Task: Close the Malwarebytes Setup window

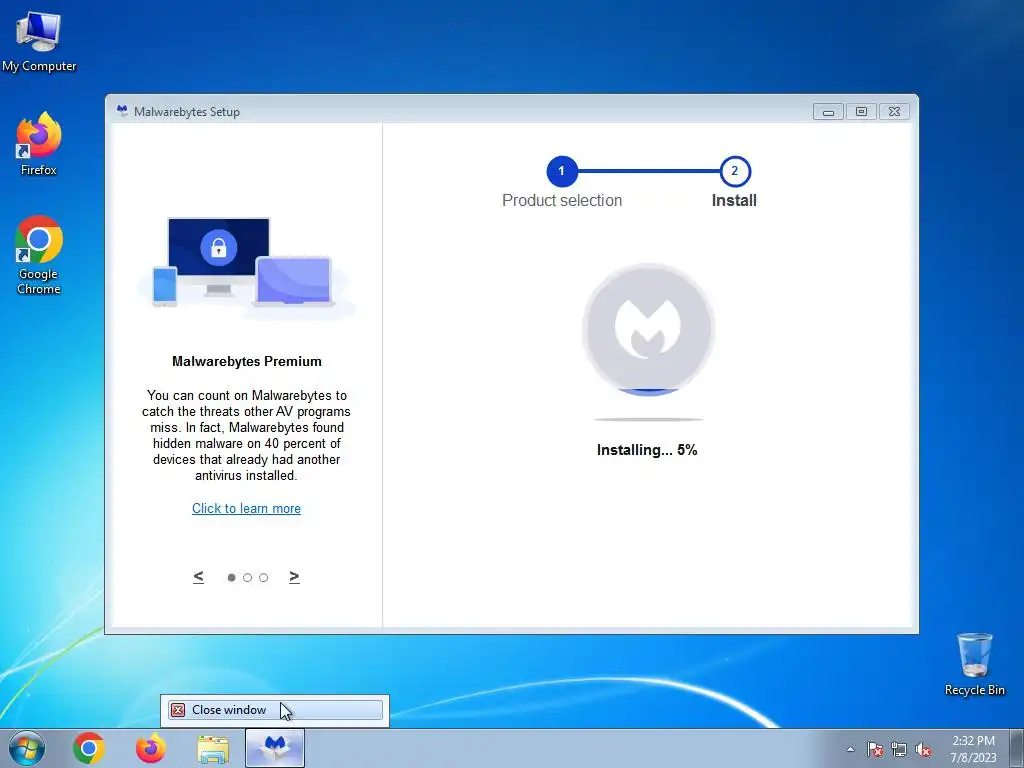Action: coord(895,112)
